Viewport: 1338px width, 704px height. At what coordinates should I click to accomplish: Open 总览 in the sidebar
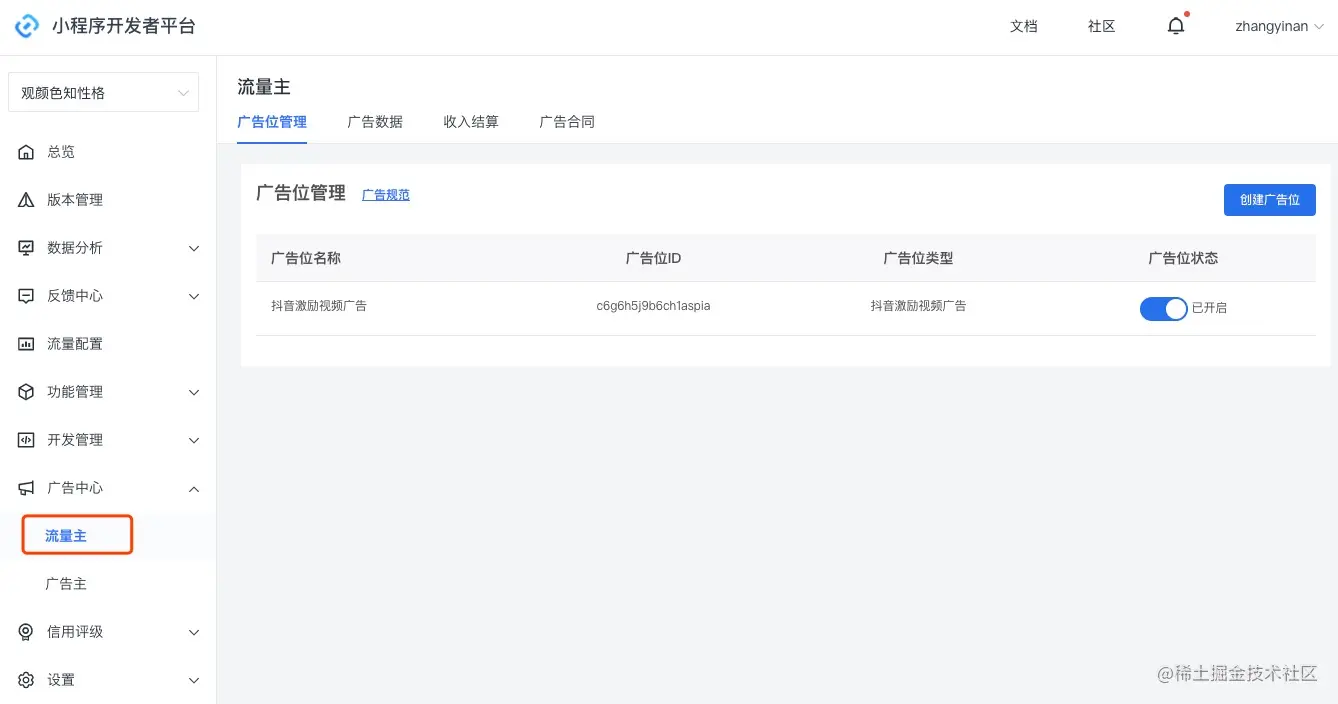click(x=61, y=152)
